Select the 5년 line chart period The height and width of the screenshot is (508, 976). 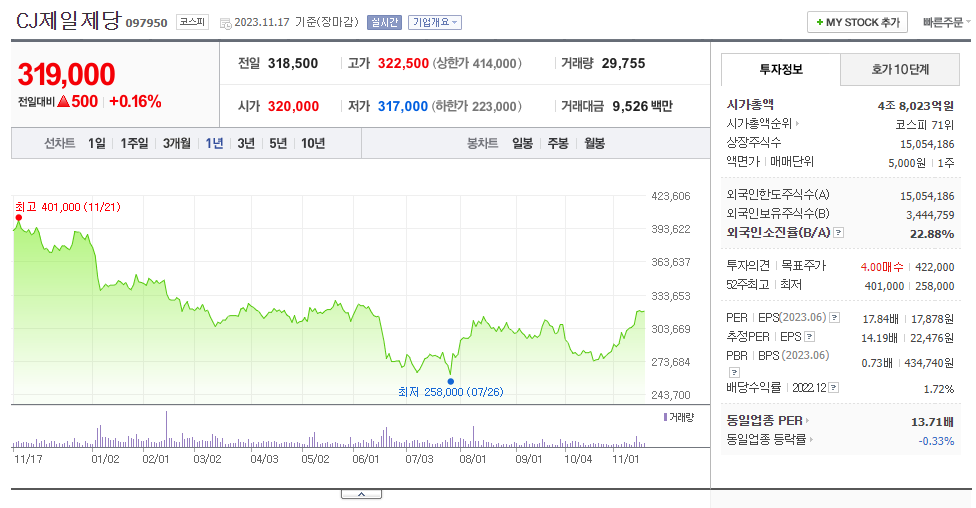pos(278,143)
